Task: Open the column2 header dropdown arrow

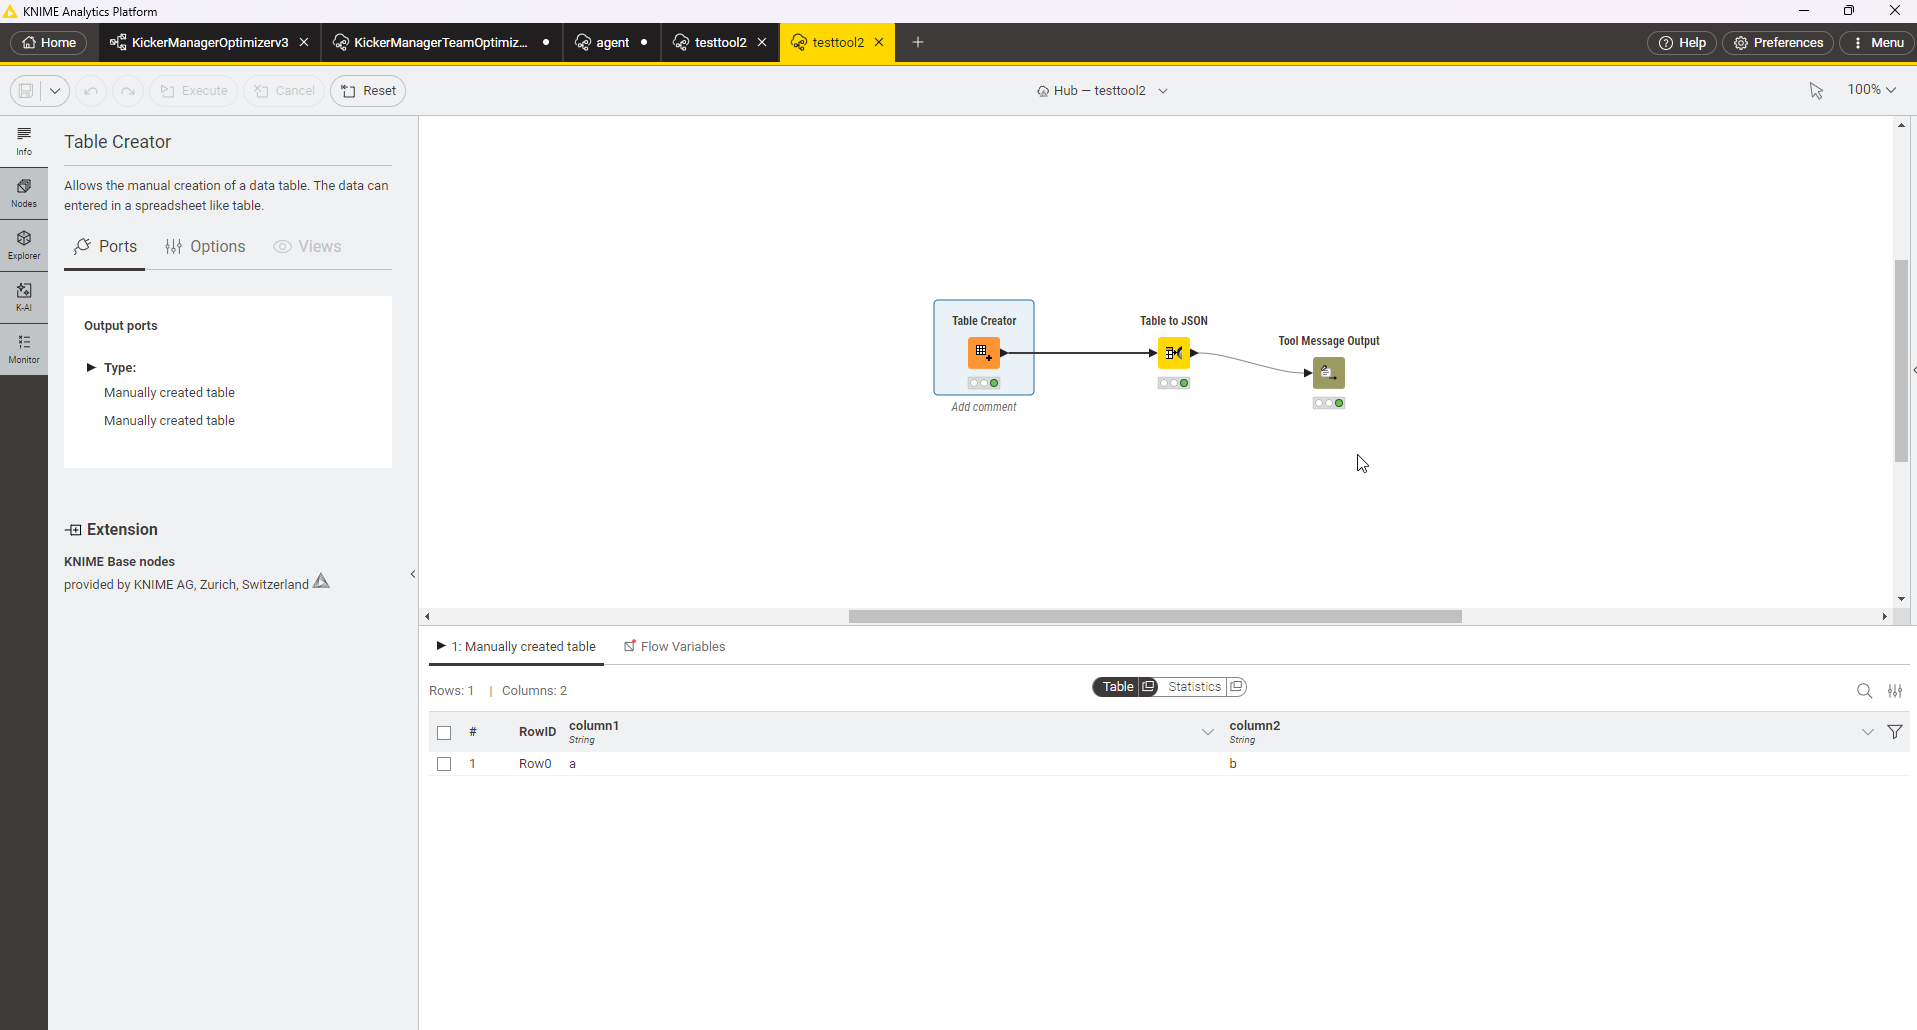Action: pos(1867,732)
